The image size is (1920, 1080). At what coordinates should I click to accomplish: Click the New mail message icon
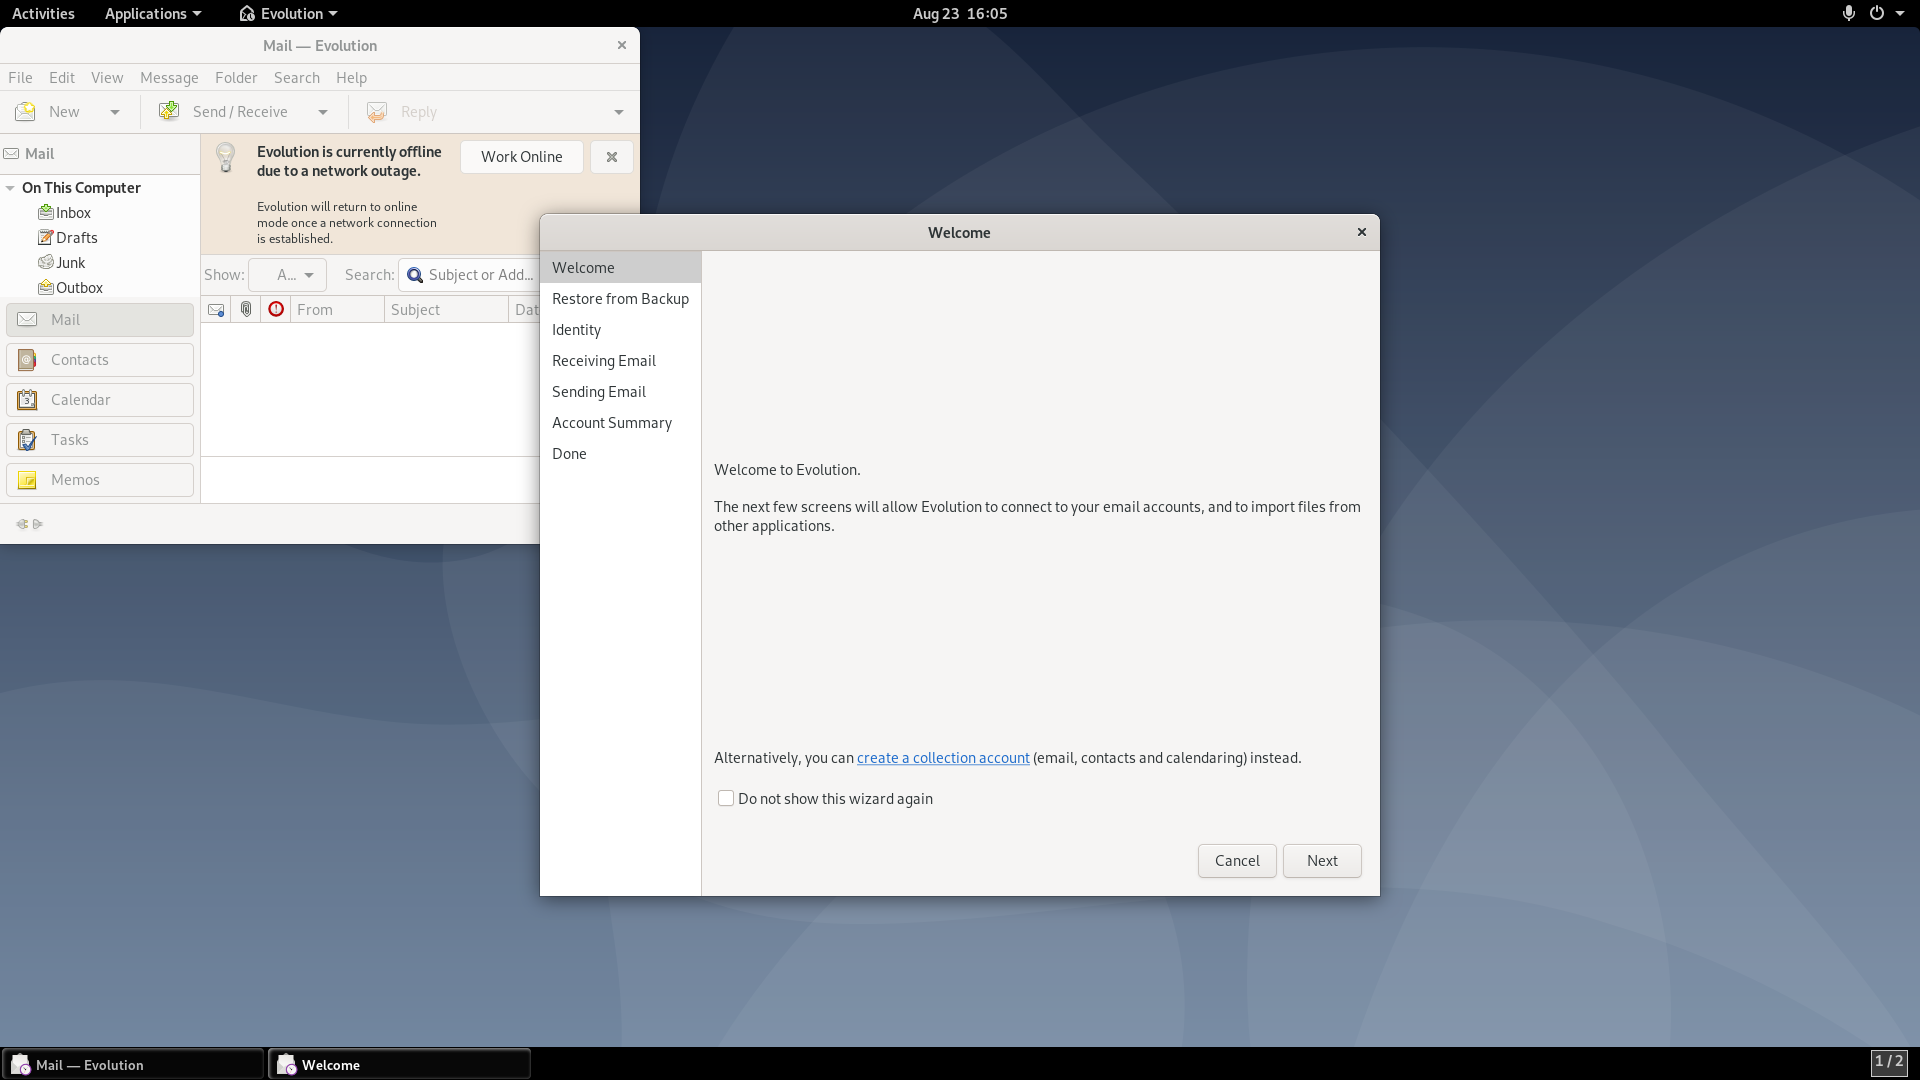26,112
